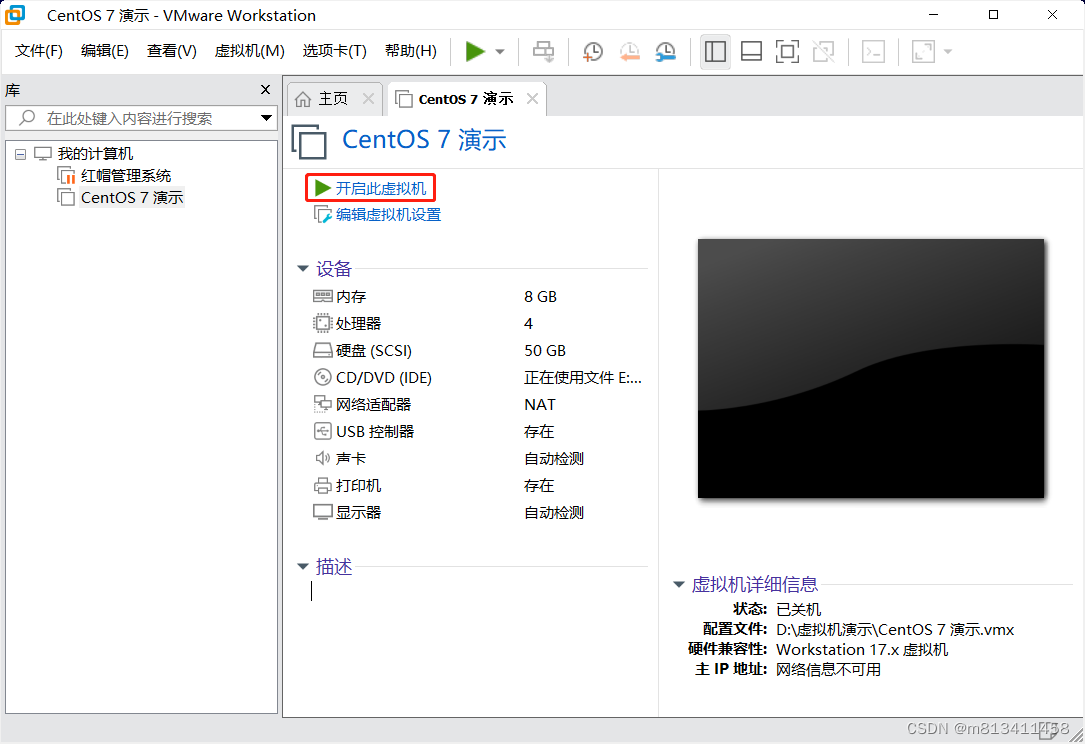Collapse the 描述 section
Viewport: 1085px width, 744px height.
tap(303, 567)
